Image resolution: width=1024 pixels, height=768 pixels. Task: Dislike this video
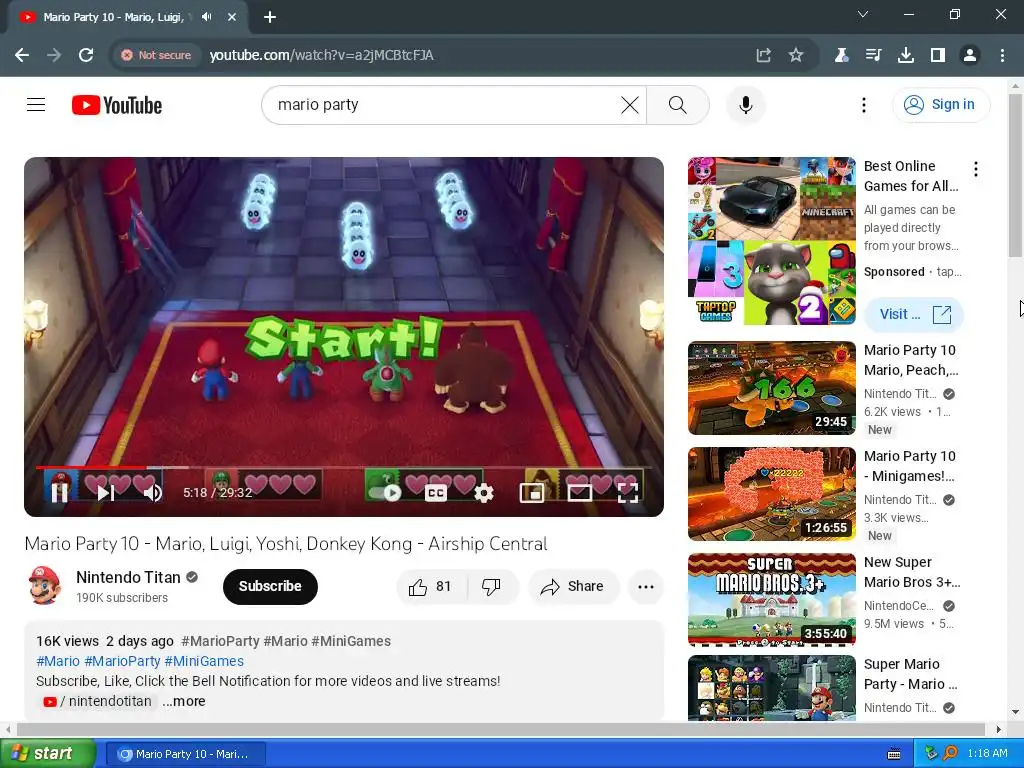(x=492, y=586)
